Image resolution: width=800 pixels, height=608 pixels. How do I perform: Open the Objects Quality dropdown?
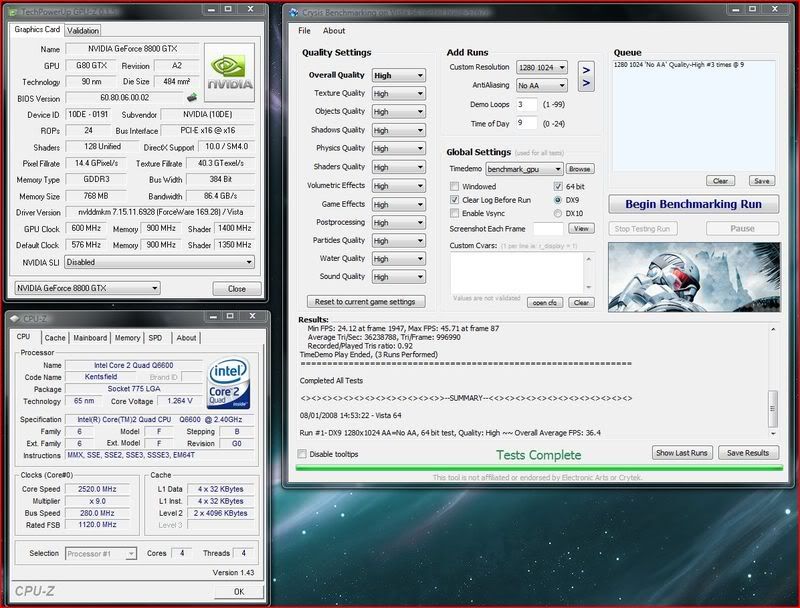click(398, 112)
